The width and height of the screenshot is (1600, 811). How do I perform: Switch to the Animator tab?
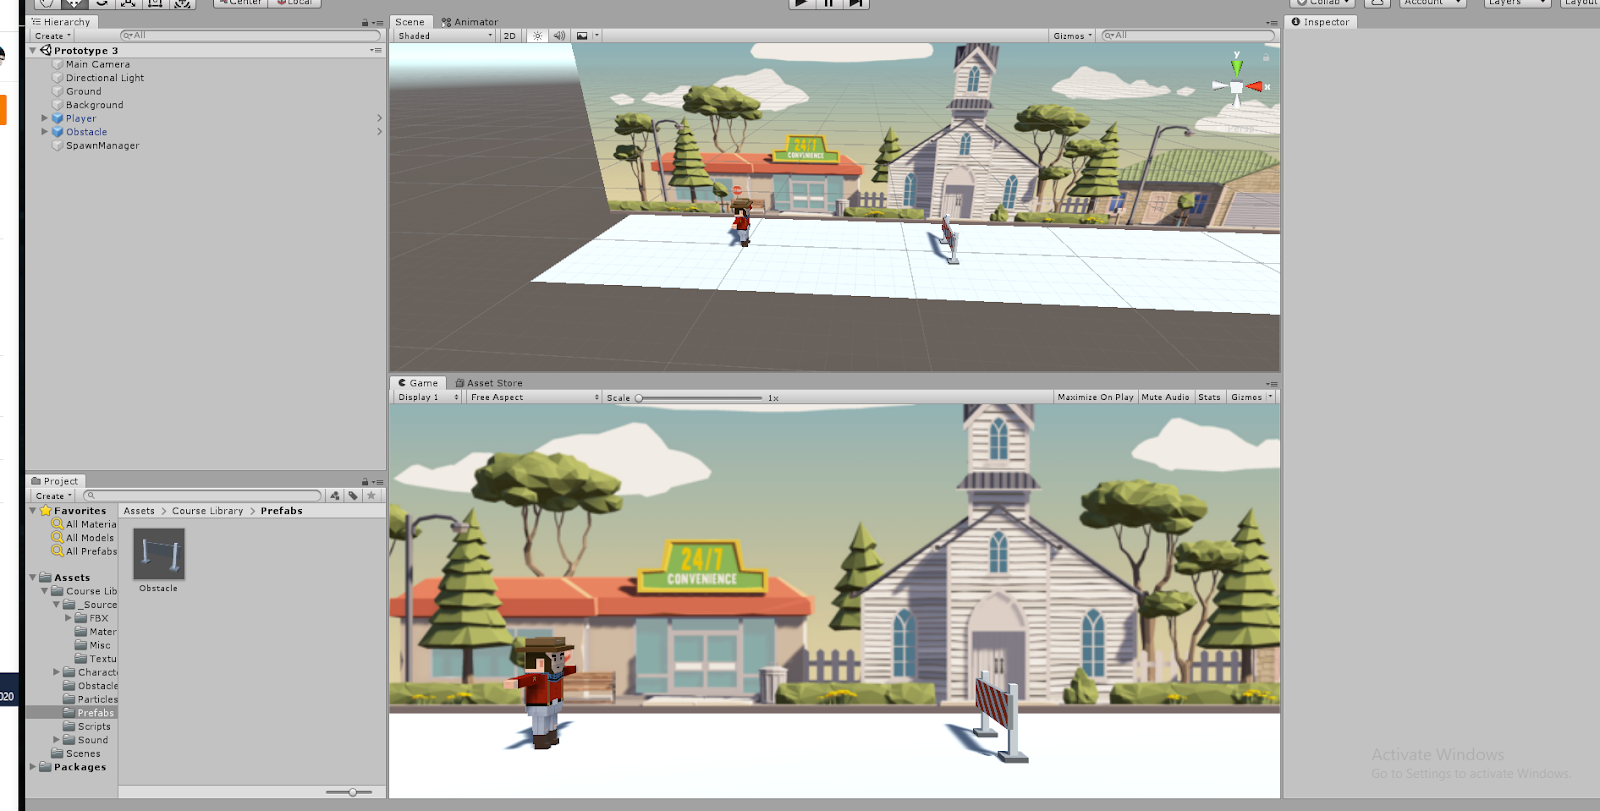click(x=470, y=21)
